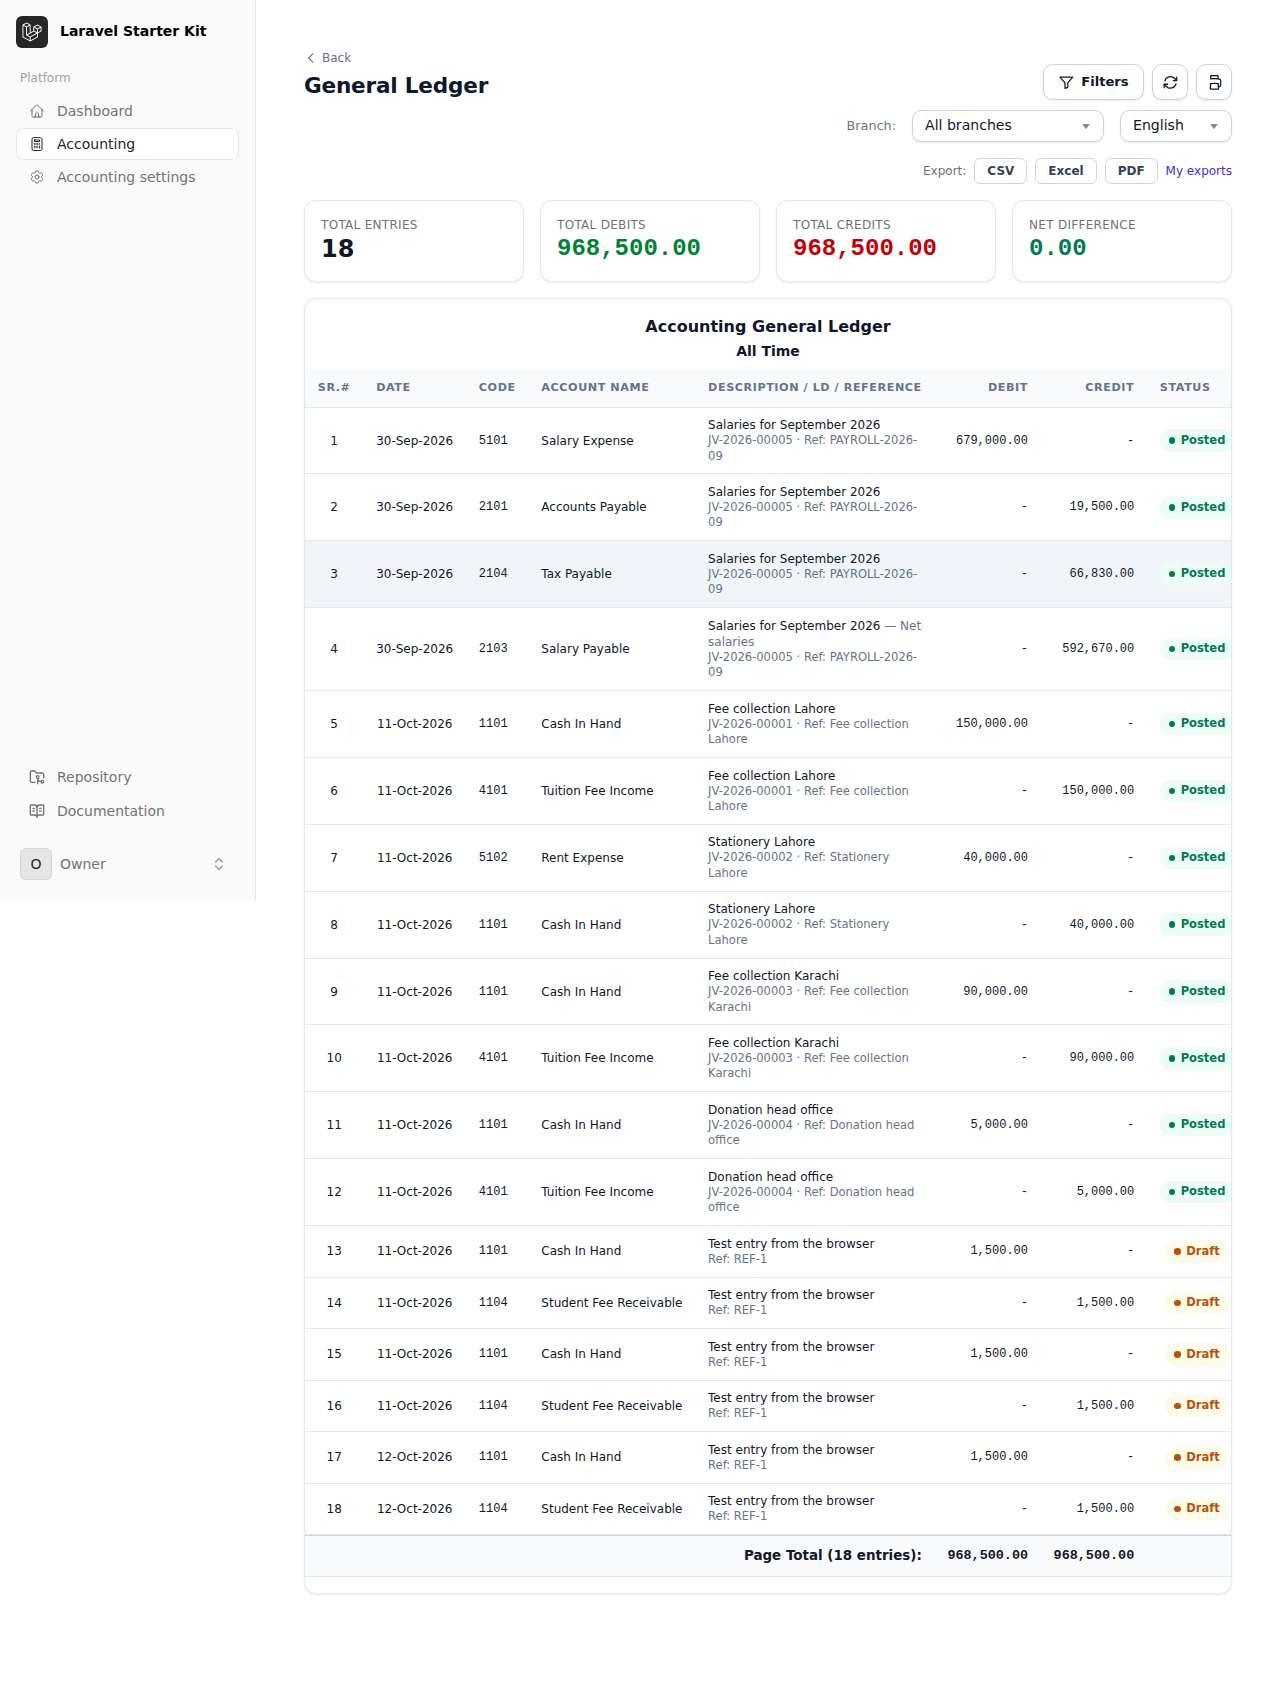Screen dimensions: 1280x1706
Task: Open Accounting settings in the sidebar
Action: click(127, 177)
